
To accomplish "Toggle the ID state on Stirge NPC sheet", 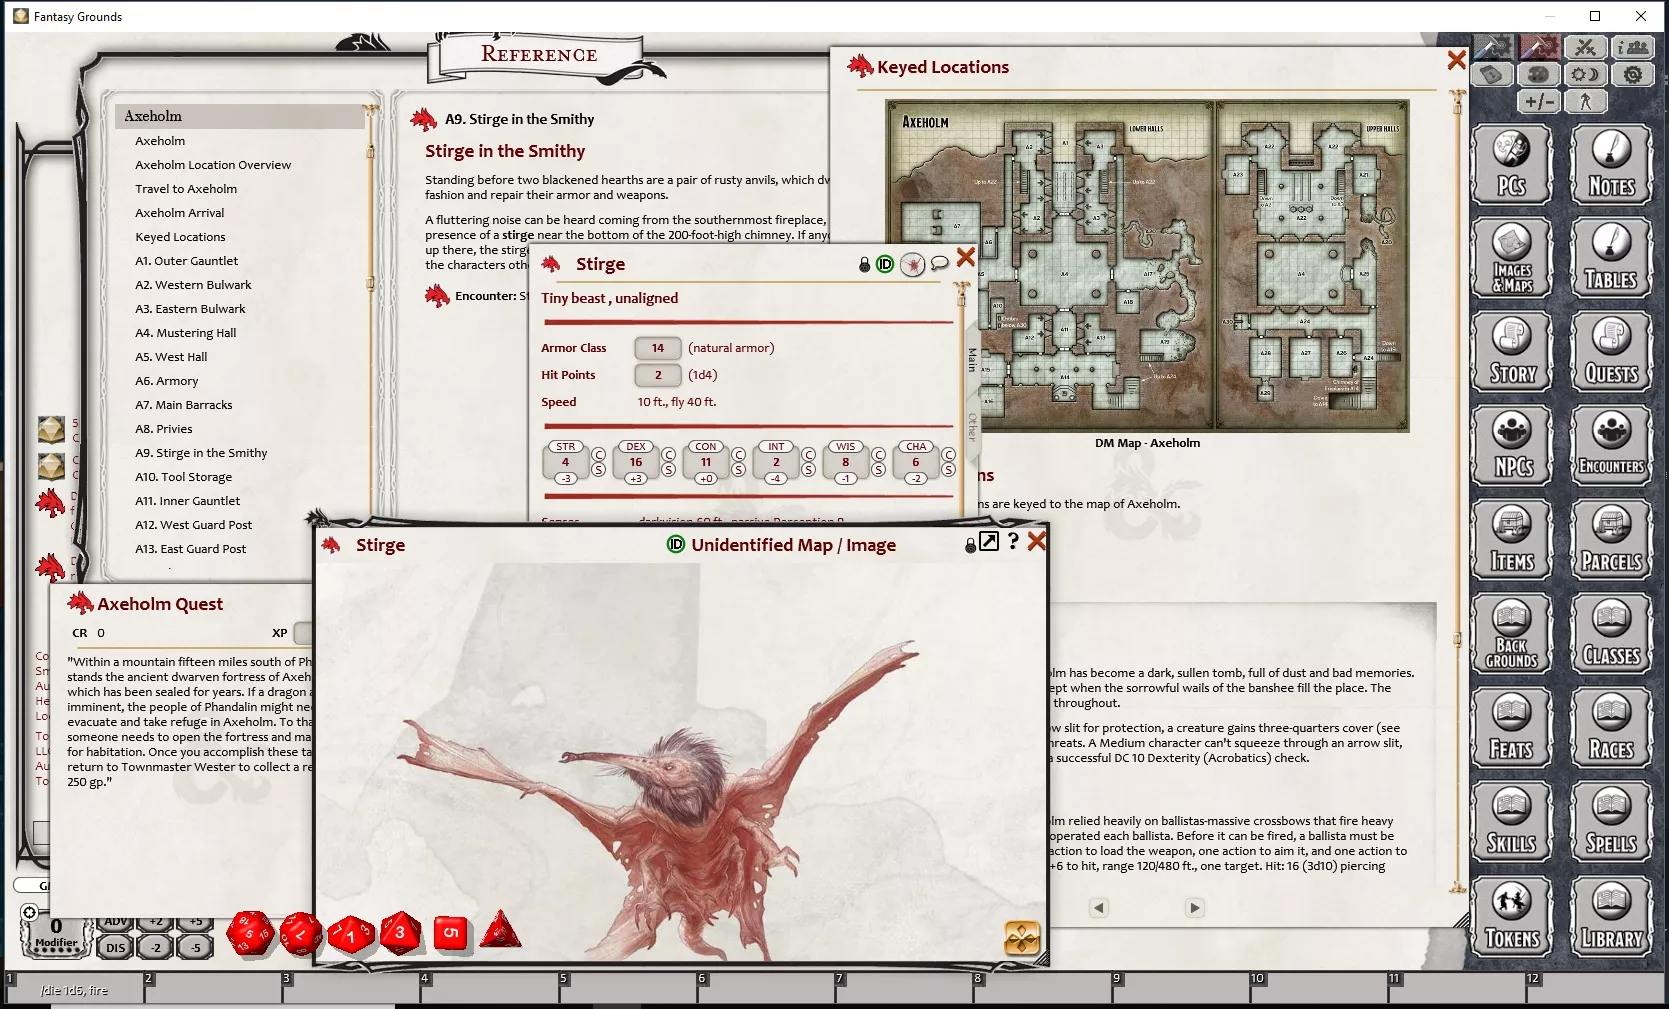I will click(885, 265).
